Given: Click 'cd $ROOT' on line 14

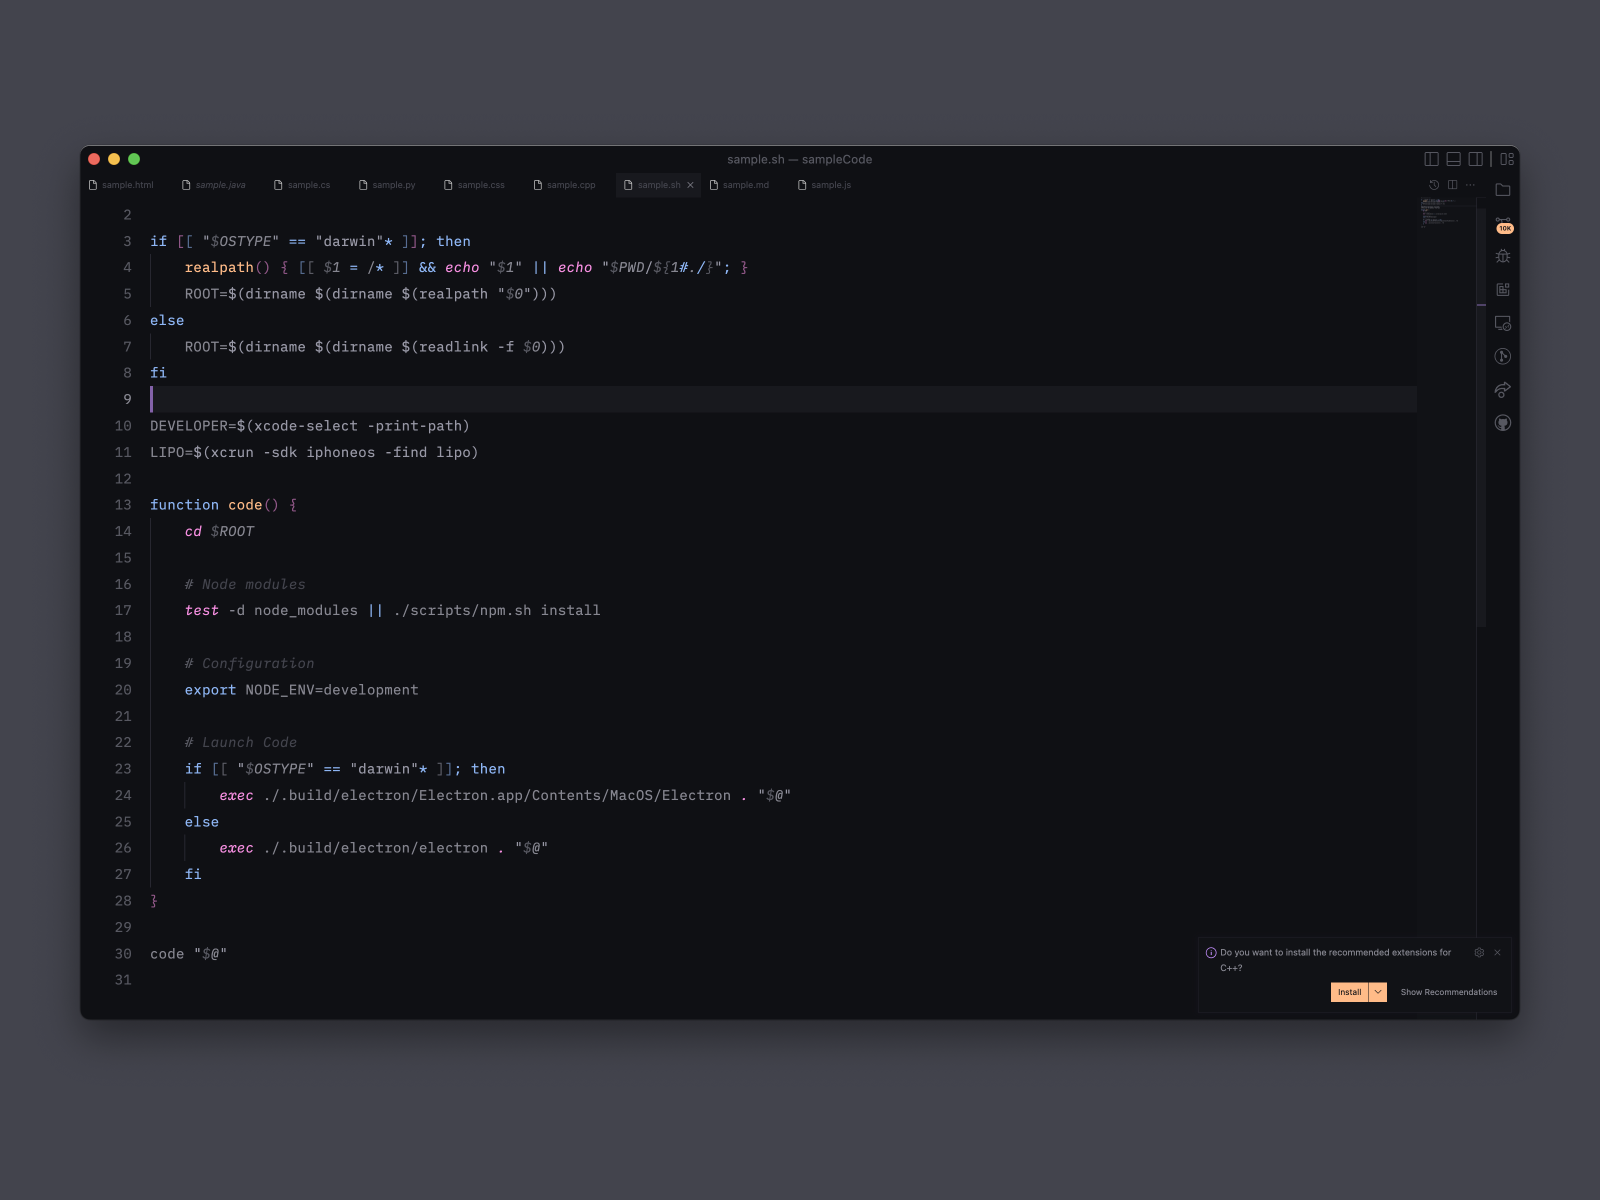Looking at the screenshot, I should tap(219, 531).
